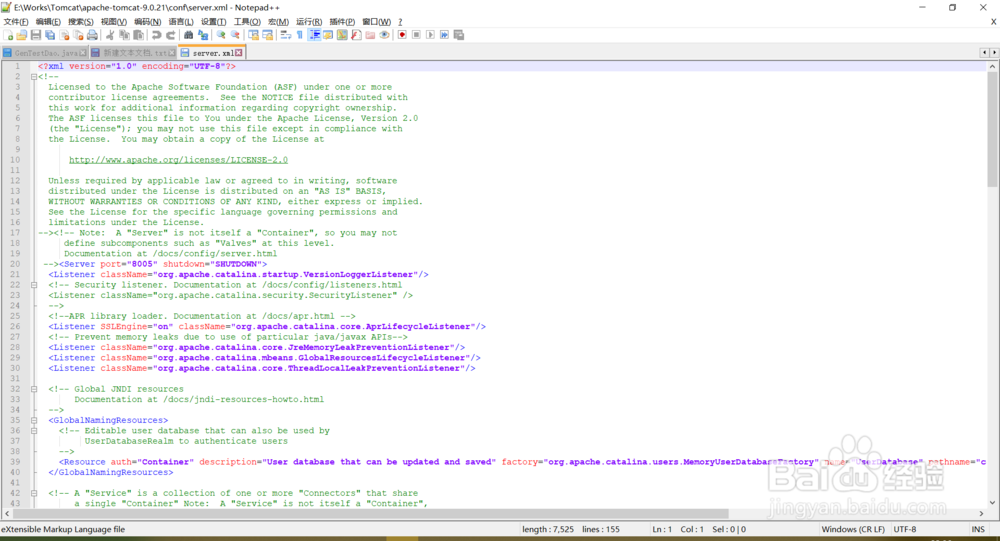Toggle show all characters (pilcrow) icon

click(300, 35)
